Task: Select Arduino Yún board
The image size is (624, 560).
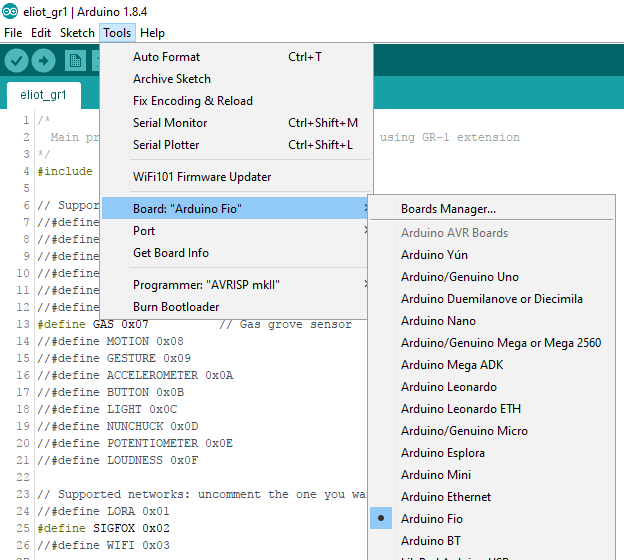Action: coord(491,255)
